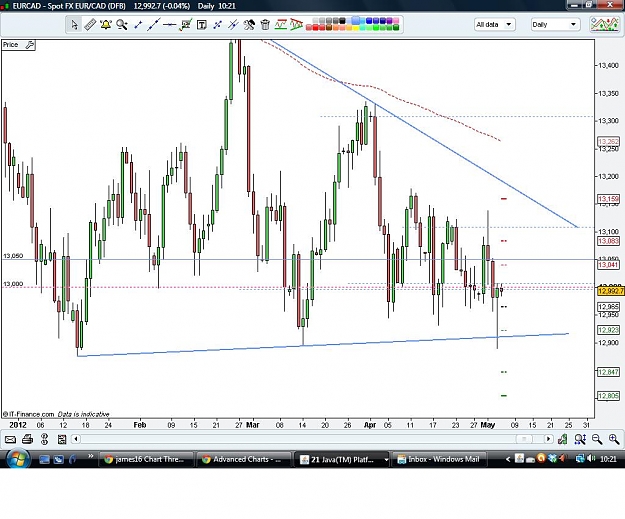Viewport: 625px width, 519px height.
Task: Expand Java Platform taskbar group arrow
Action: [385, 460]
